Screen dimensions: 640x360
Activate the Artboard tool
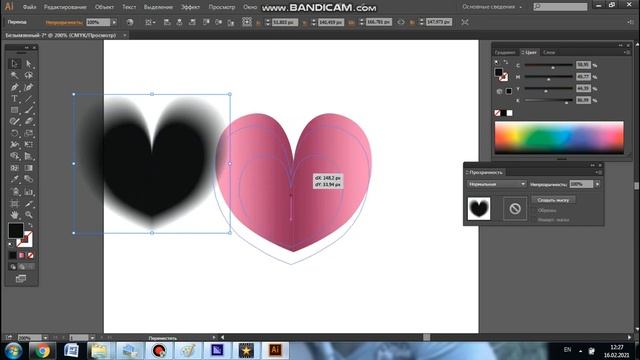pyautogui.click(x=15, y=203)
